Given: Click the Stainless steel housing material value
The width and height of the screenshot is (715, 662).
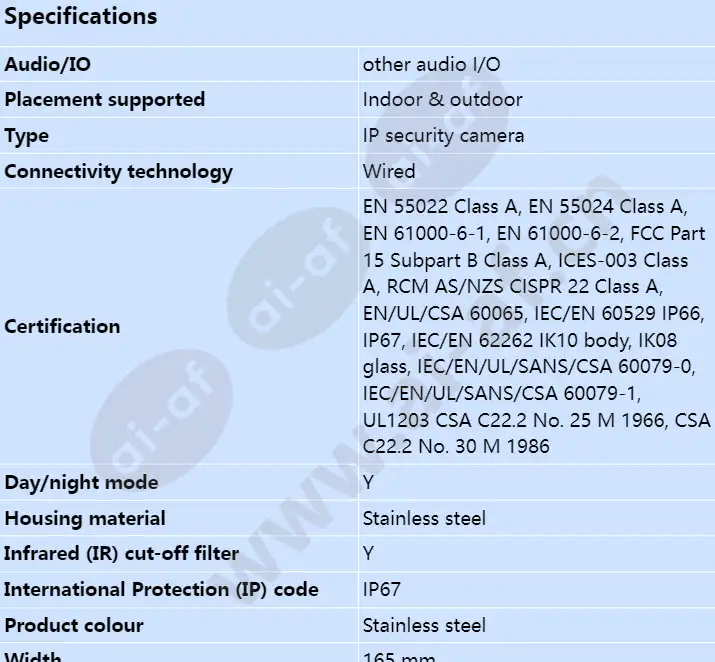Looking at the screenshot, I should click(424, 518).
